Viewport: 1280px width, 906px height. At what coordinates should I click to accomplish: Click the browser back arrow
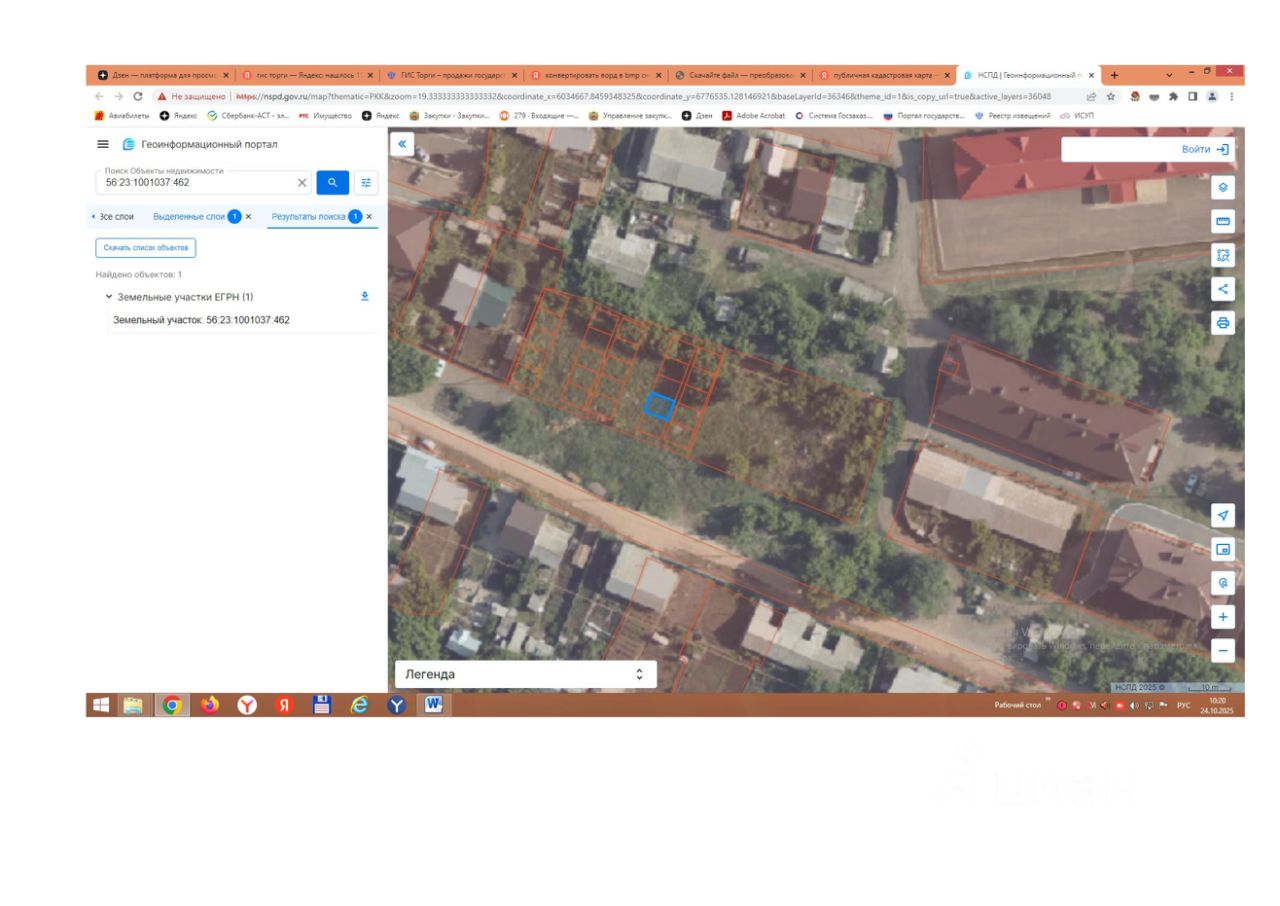99,97
